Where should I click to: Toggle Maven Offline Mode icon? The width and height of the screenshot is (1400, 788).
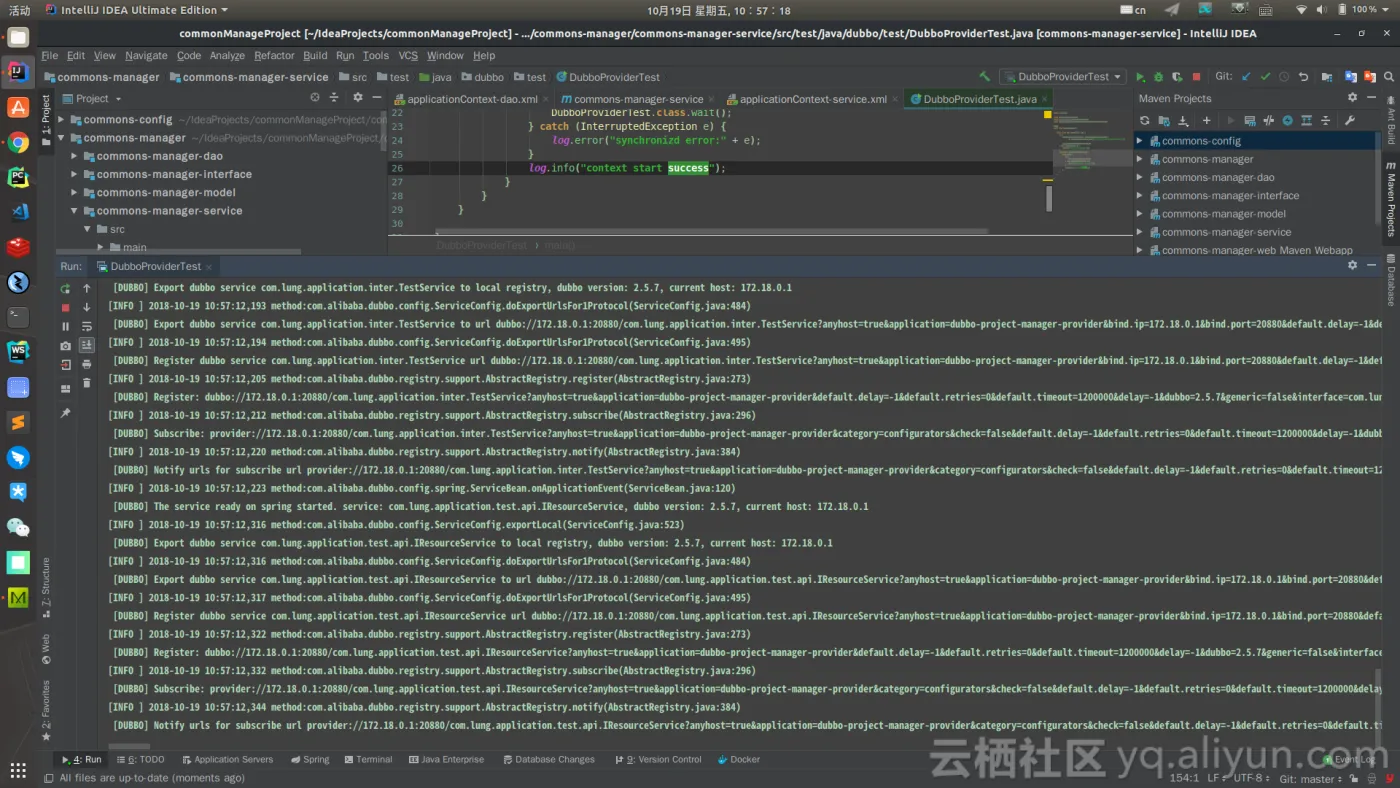point(1269,120)
